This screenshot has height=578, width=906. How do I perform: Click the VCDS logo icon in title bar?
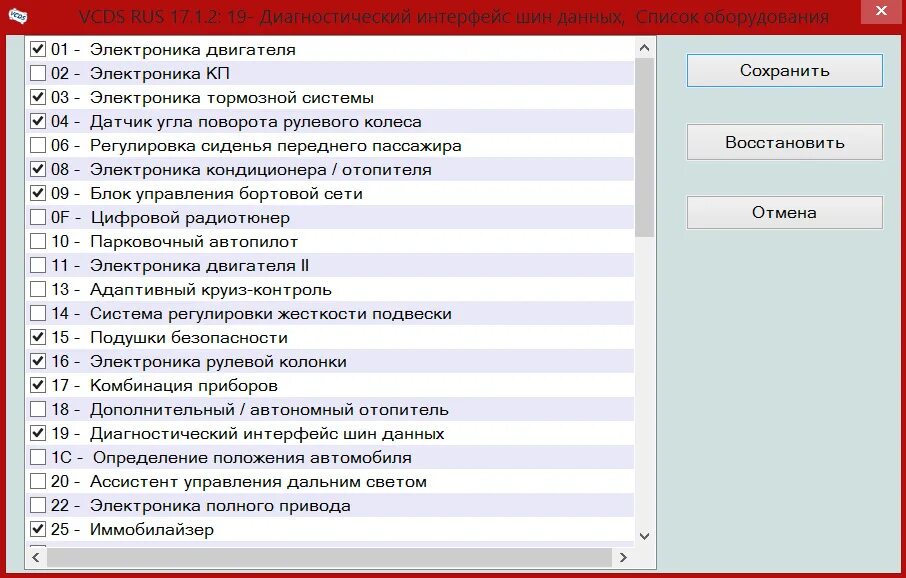[18, 15]
